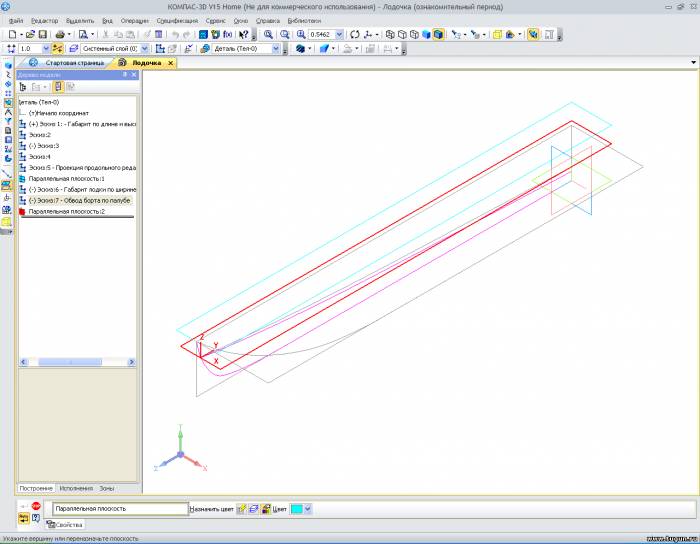Click the Rebuild refresh arrows icon
Screen dimensions: 700x544
coord(355,34)
